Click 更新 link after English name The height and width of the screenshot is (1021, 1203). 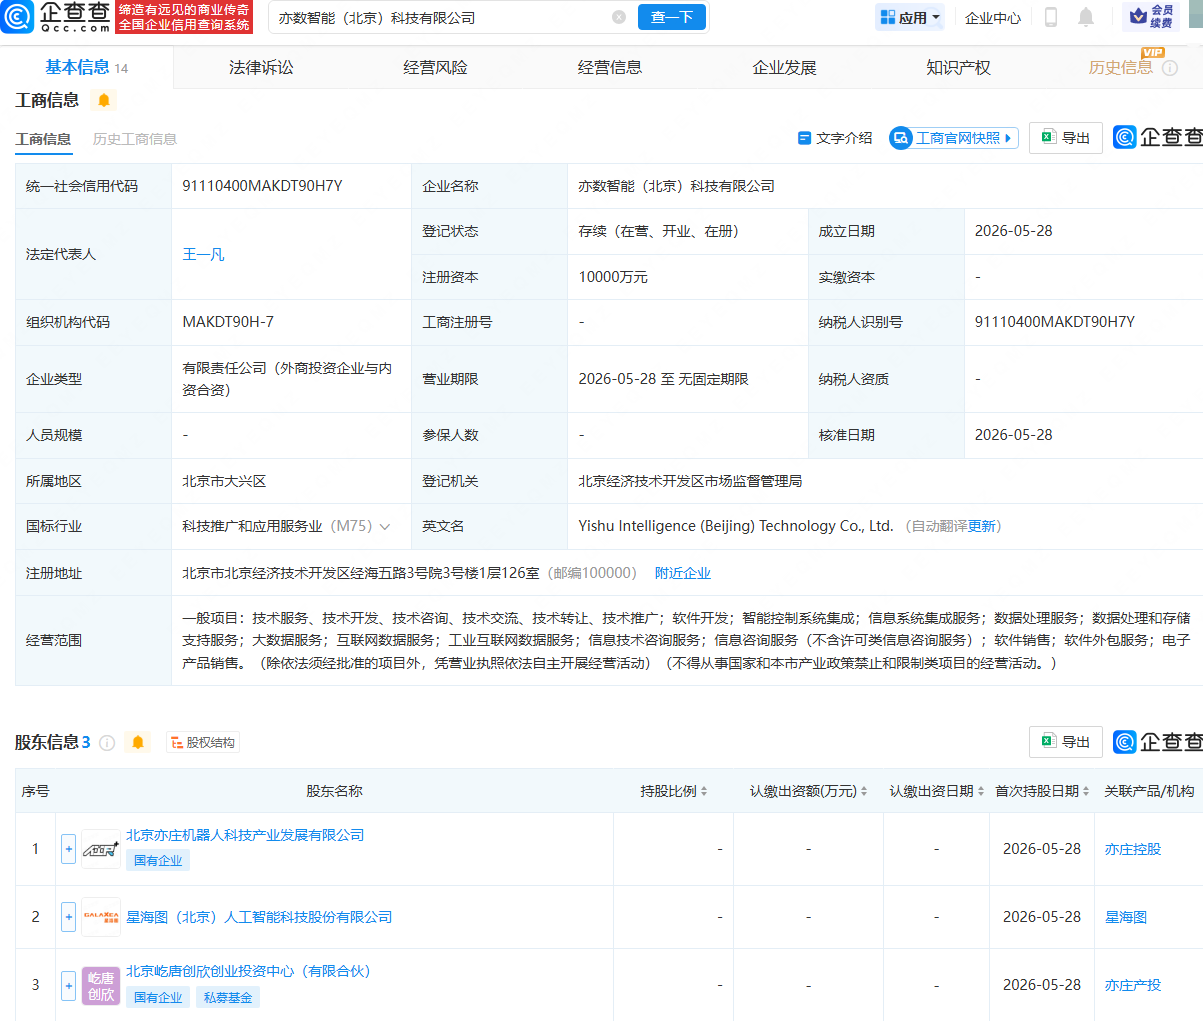pyautogui.click(x=982, y=526)
